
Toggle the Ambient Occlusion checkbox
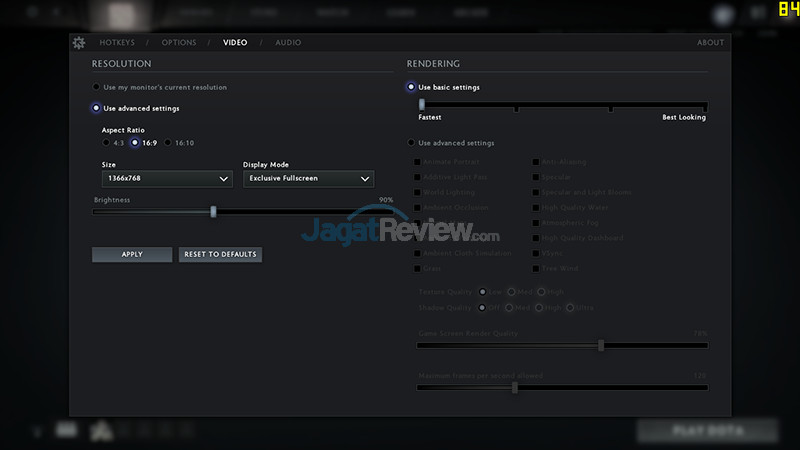coord(417,208)
